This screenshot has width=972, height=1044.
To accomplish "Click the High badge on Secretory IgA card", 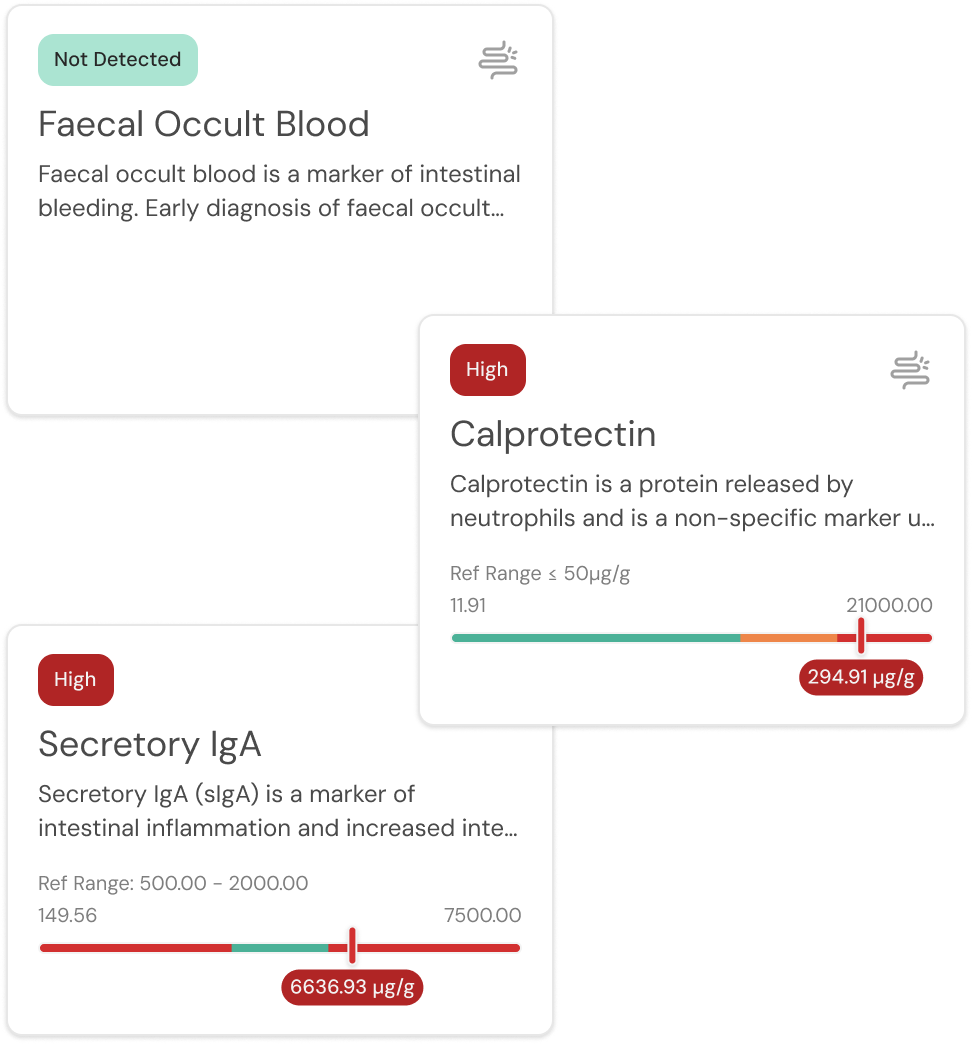I will (75, 680).
